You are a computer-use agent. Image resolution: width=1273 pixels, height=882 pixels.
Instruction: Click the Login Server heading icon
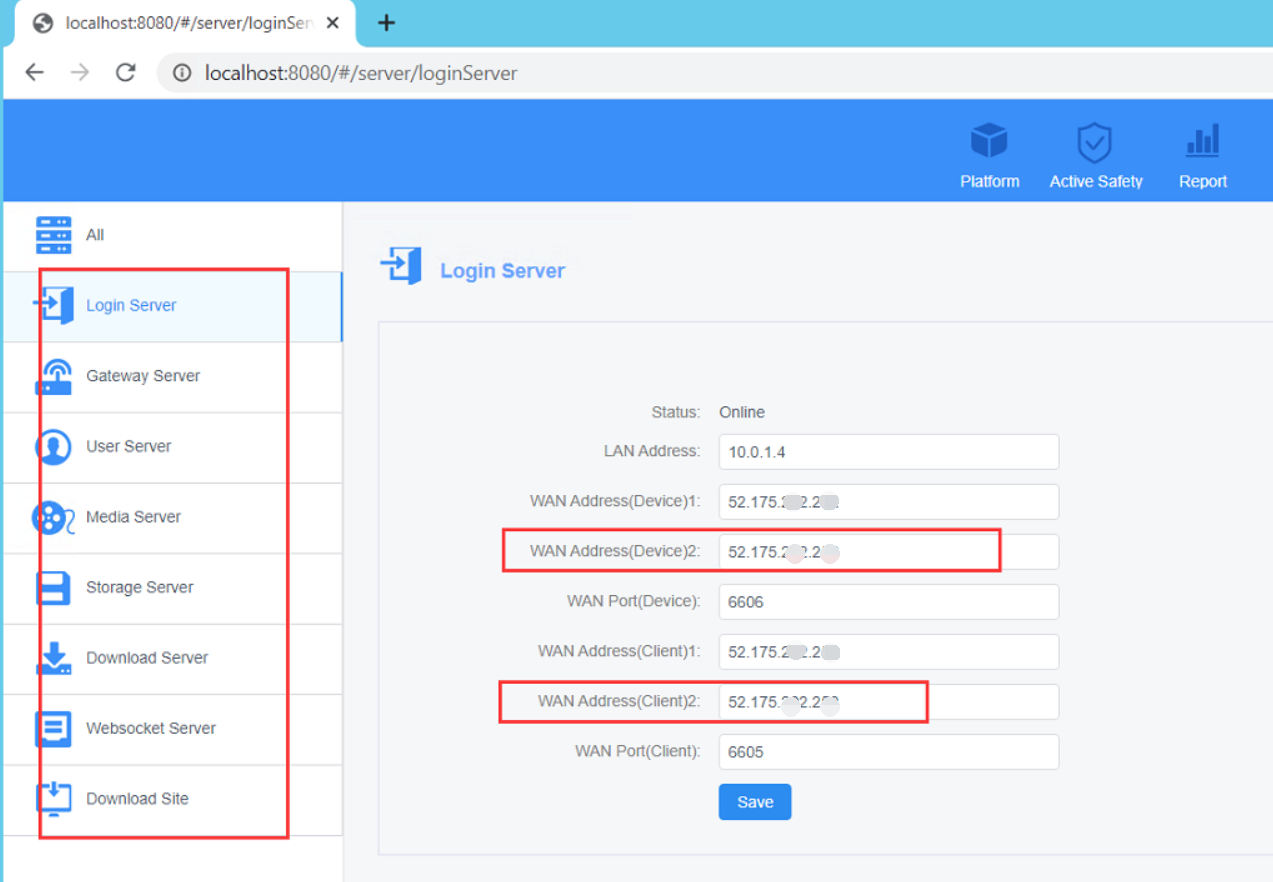(401, 266)
